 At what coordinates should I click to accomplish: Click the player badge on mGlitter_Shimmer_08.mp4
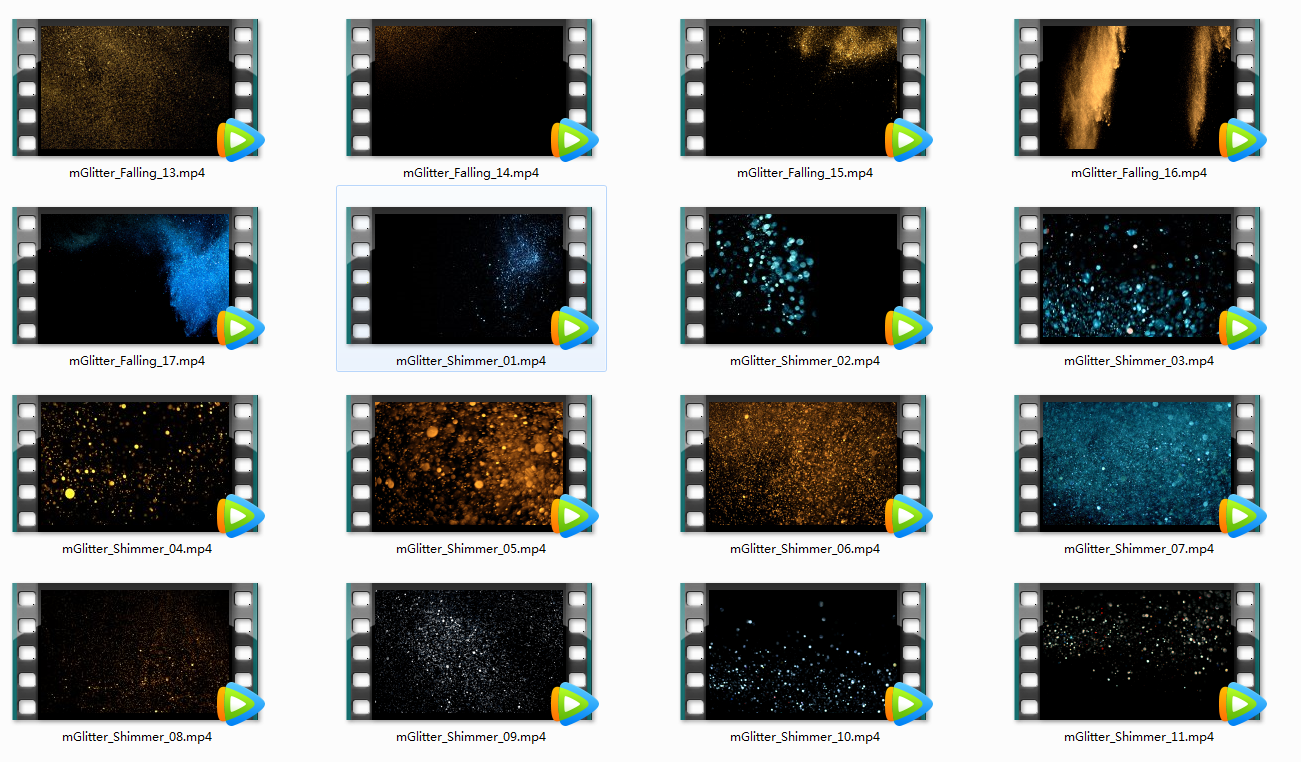tap(240, 704)
